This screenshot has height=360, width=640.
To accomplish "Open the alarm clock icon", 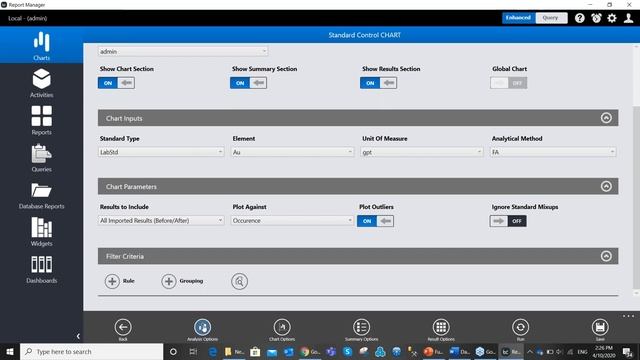I will [596, 18].
